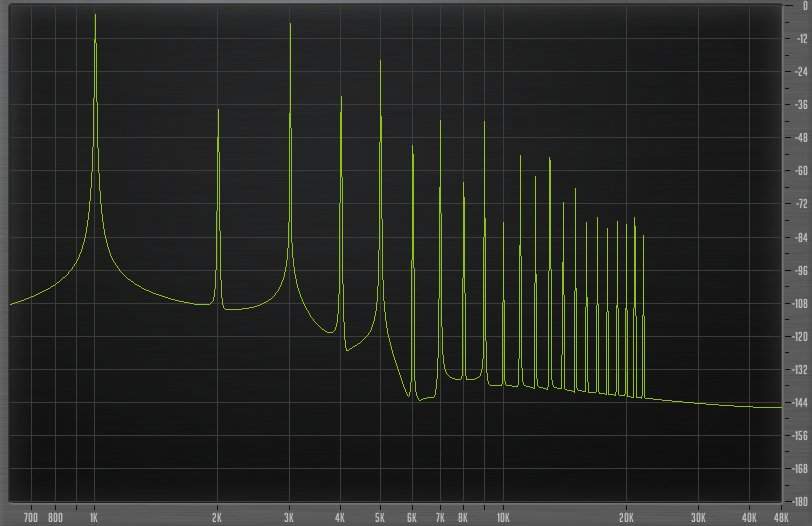Click the 2K frequency axis label
This screenshot has width=812, height=526.
tap(217, 518)
